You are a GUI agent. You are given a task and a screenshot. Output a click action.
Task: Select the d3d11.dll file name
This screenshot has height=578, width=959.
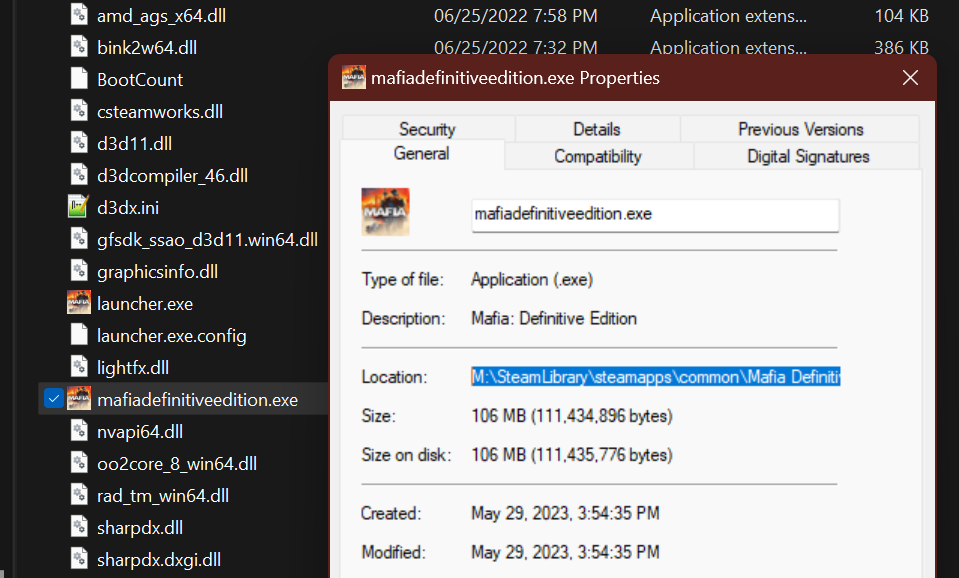pos(135,144)
